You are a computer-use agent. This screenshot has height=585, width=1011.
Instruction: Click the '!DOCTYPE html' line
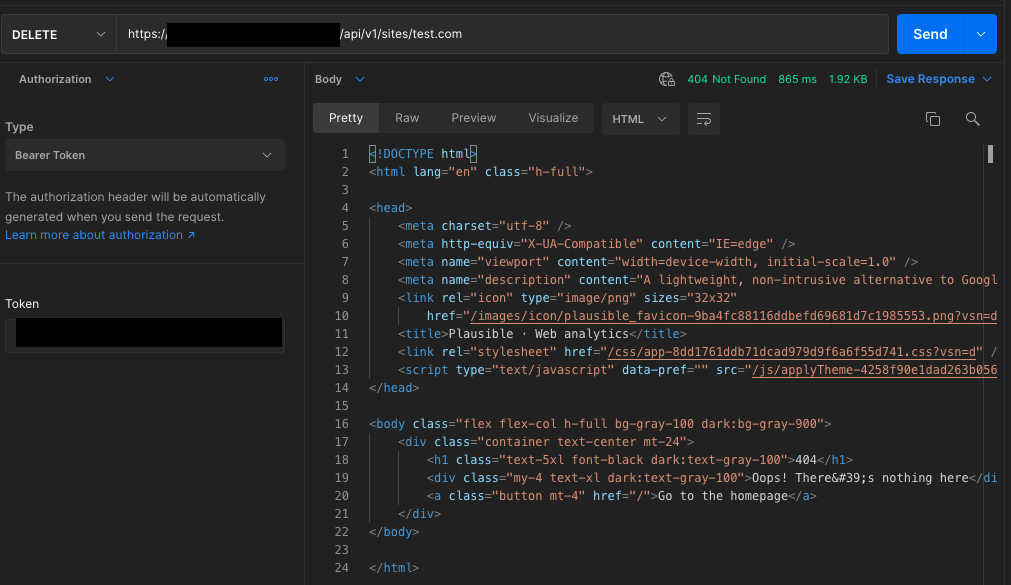[x=423, y=154]
